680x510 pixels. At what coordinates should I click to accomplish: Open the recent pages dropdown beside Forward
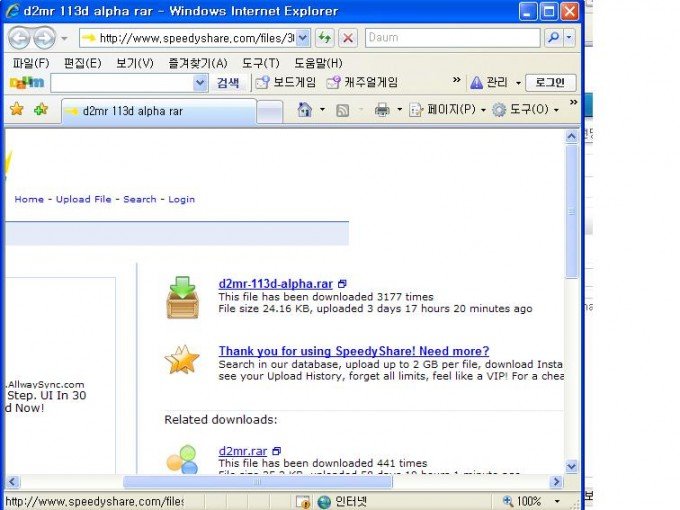(x=64, y=39)
